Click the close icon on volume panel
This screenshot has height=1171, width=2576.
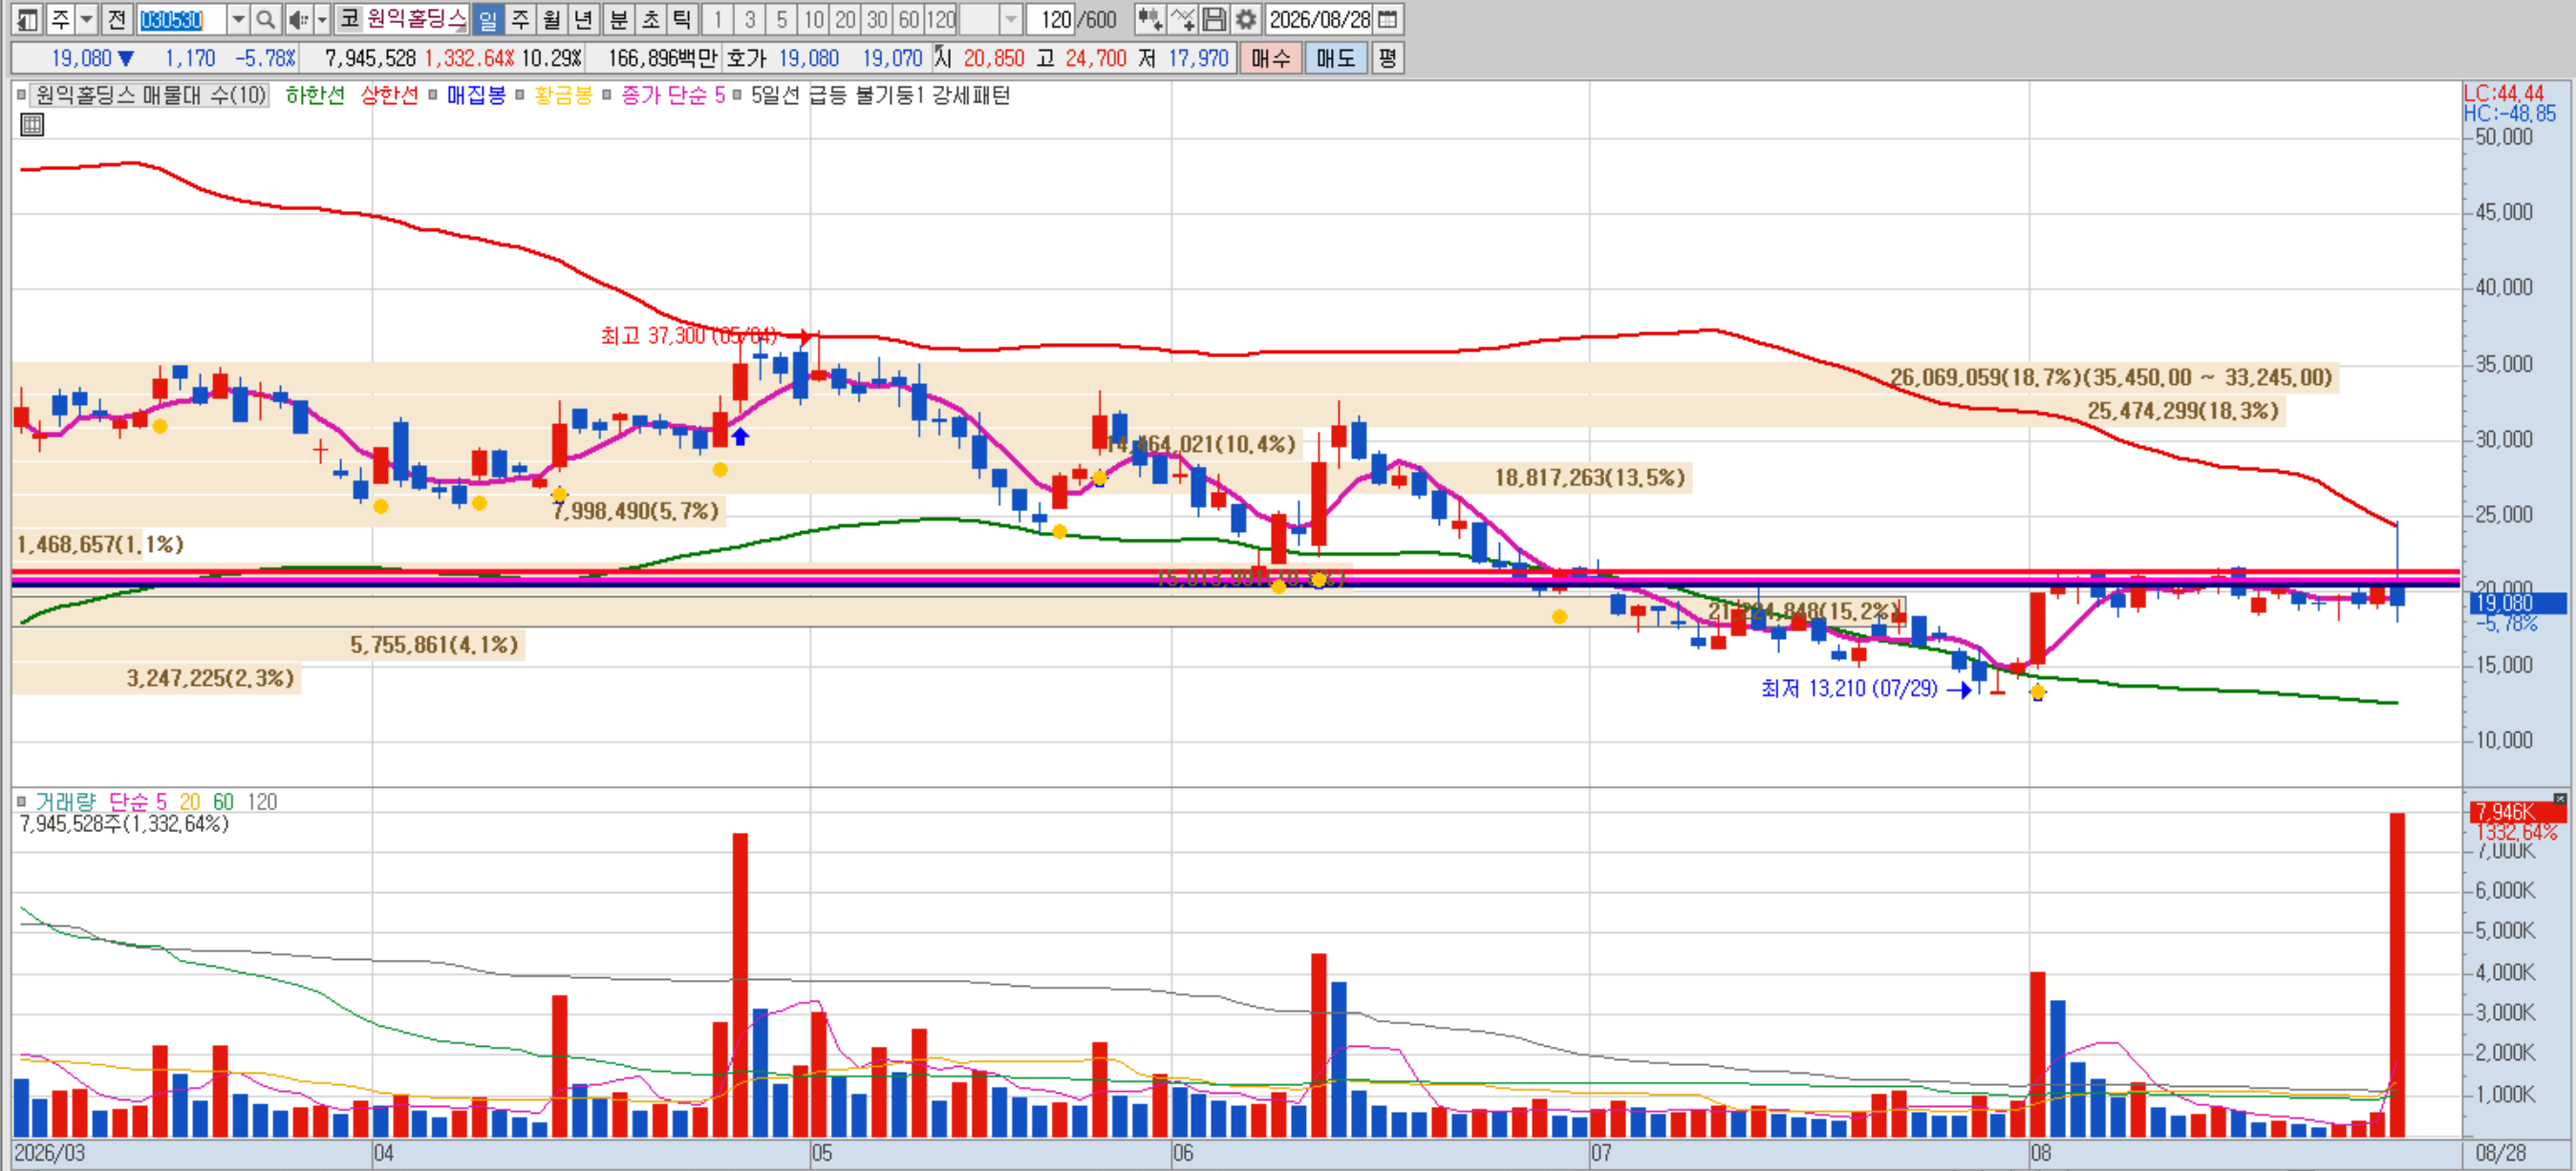[2559, 798]
